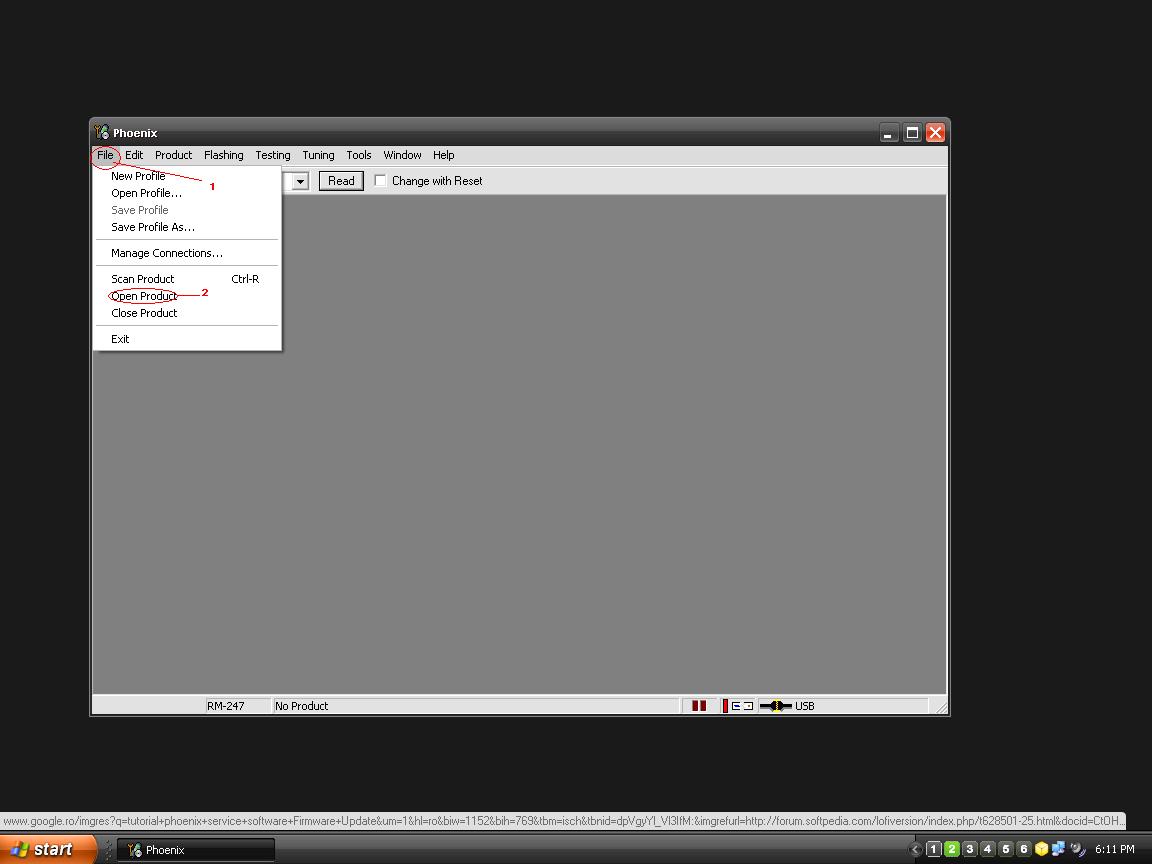Image resolution: width=1152 pixels, height=864 pixels.
Task: Select Open Profile... menu entry
Action: coord(187,193)
